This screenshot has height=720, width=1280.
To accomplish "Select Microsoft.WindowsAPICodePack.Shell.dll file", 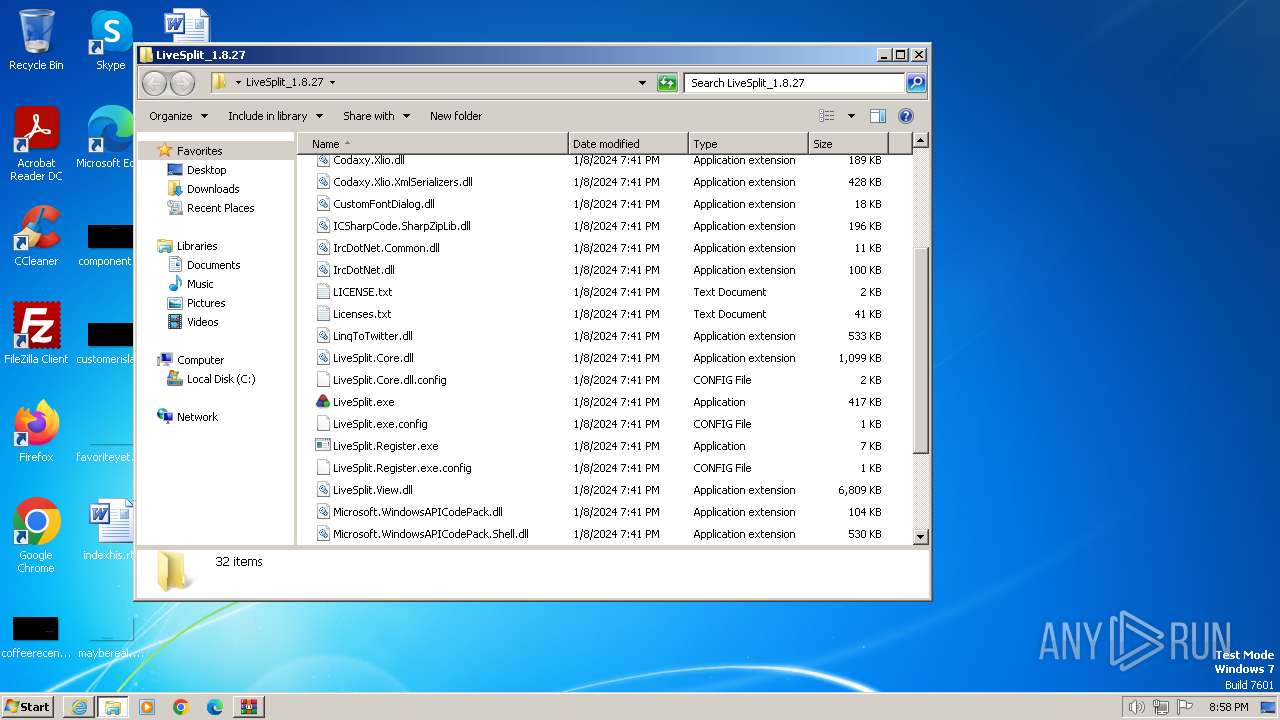I will (430, 534).
